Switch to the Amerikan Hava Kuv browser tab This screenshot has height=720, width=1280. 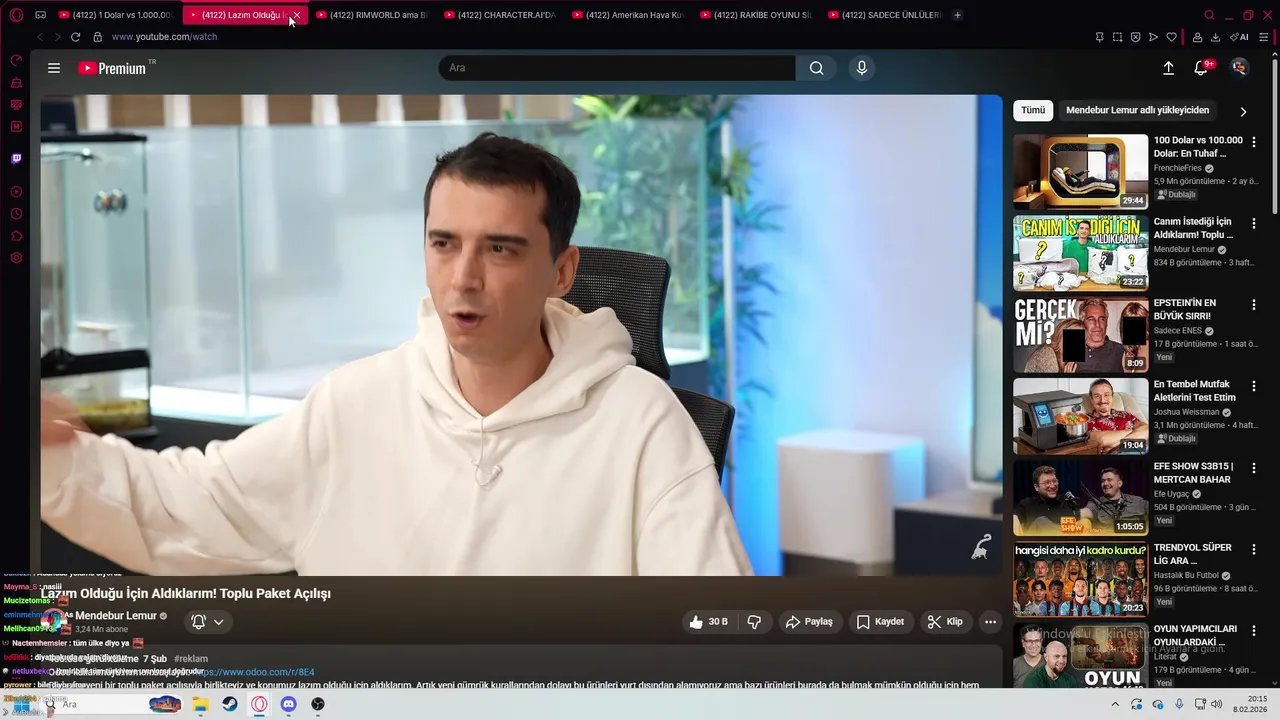tap(628, 15)
